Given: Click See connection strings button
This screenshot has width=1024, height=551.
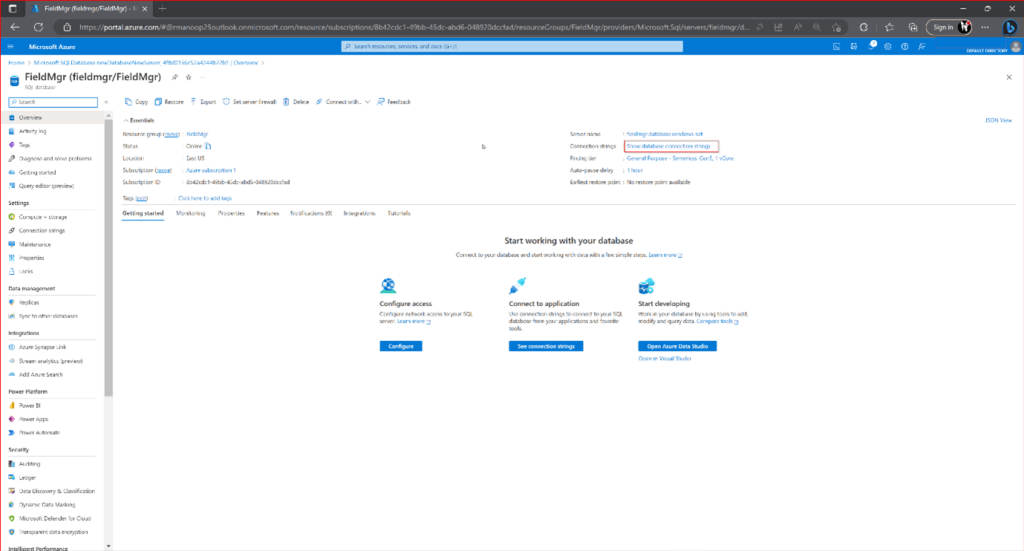Looking at the screenshot, I should (546, 346).
